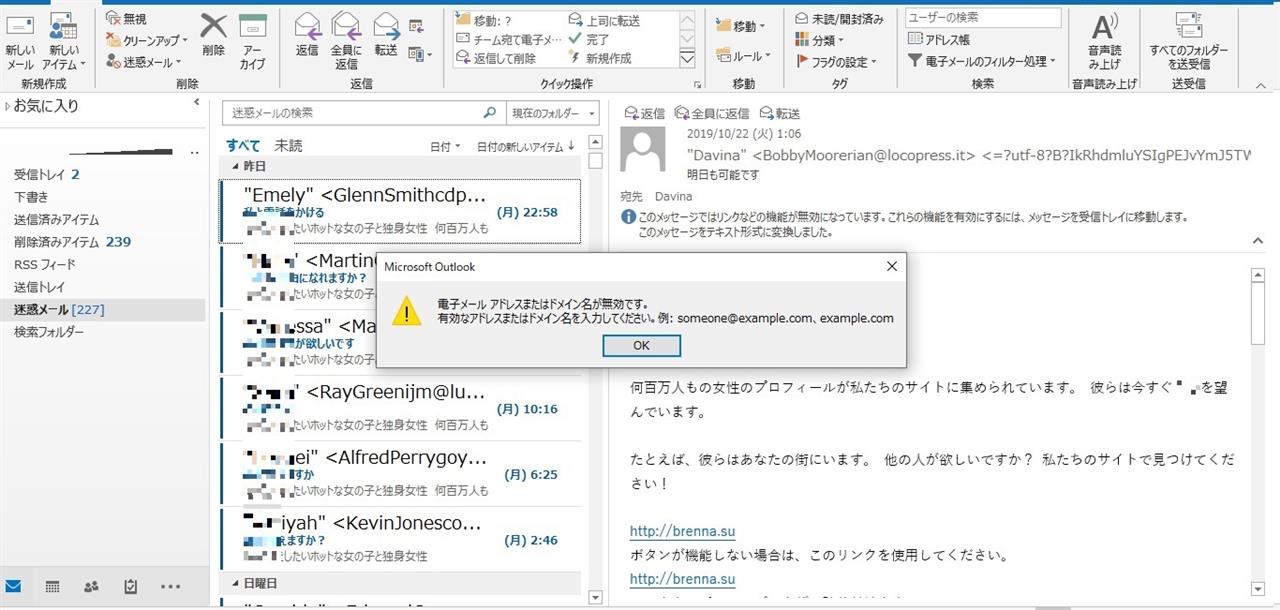Open the 日付 arrange-by dropdown
This screenshot has height=610, width=1280.
coord(445,147)
